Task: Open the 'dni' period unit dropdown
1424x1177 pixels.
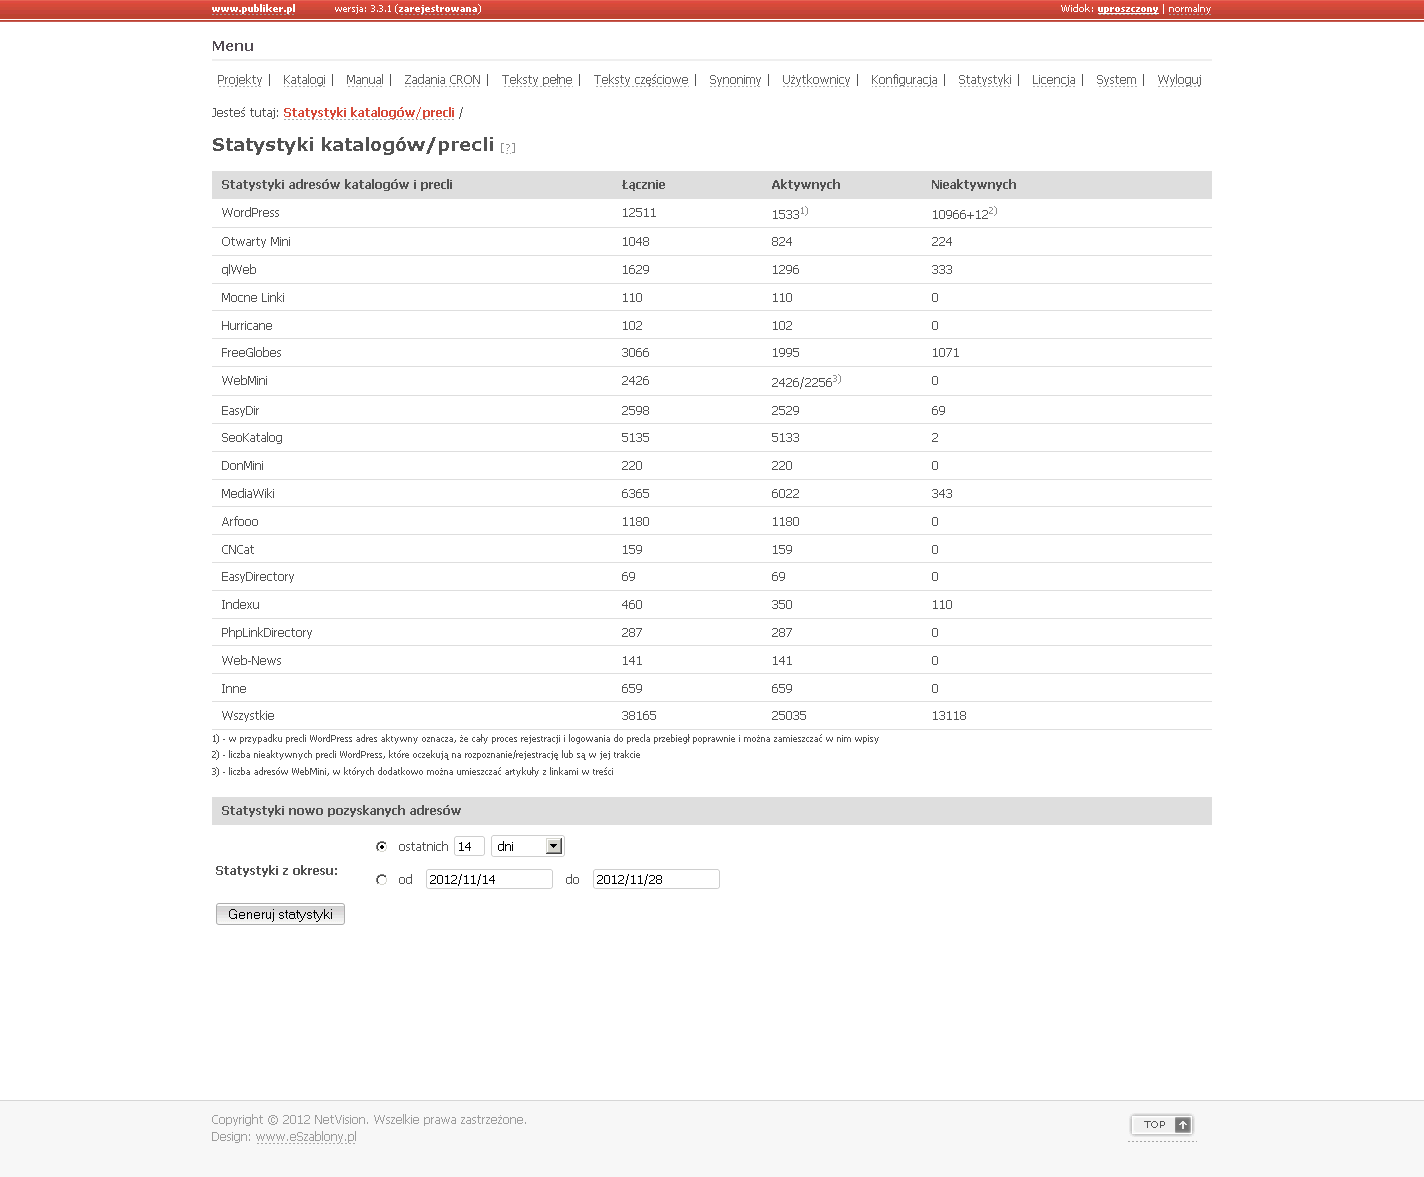Action: coord(528,847)
